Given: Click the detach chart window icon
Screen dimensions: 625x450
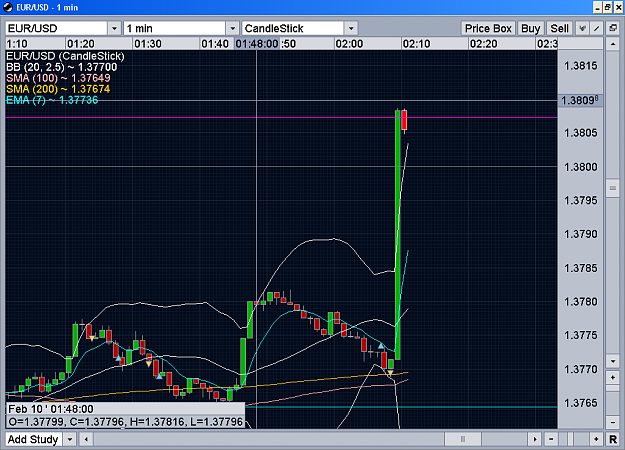Looking at the screenshot, I should click(613, 28).
